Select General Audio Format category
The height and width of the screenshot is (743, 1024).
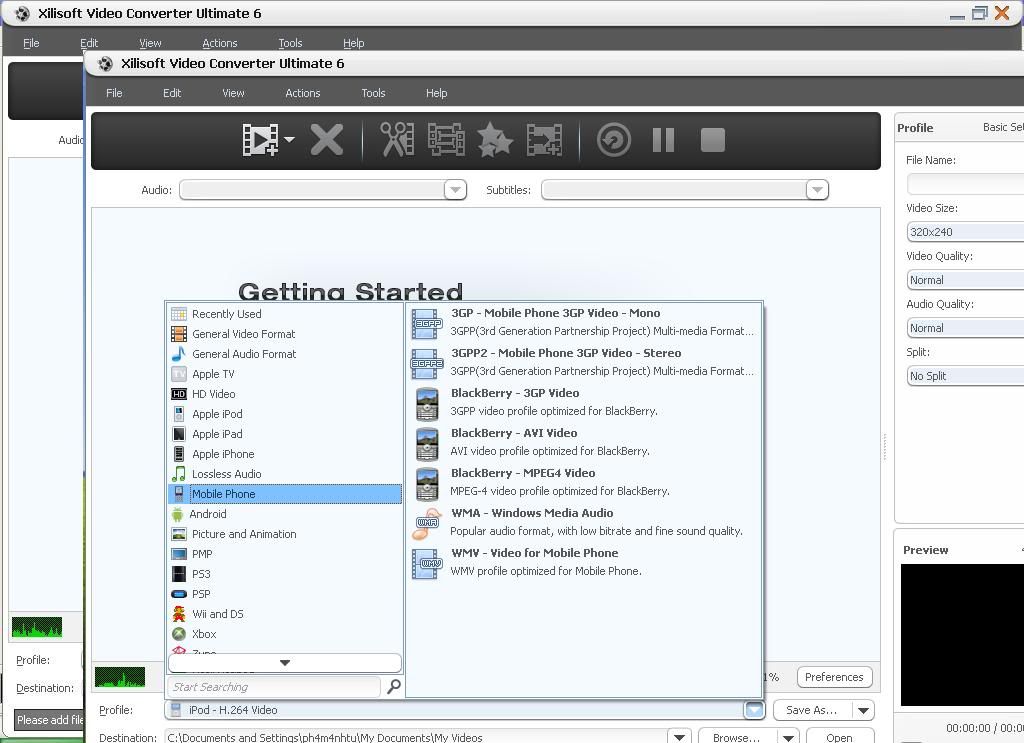[x=285, y=354]
